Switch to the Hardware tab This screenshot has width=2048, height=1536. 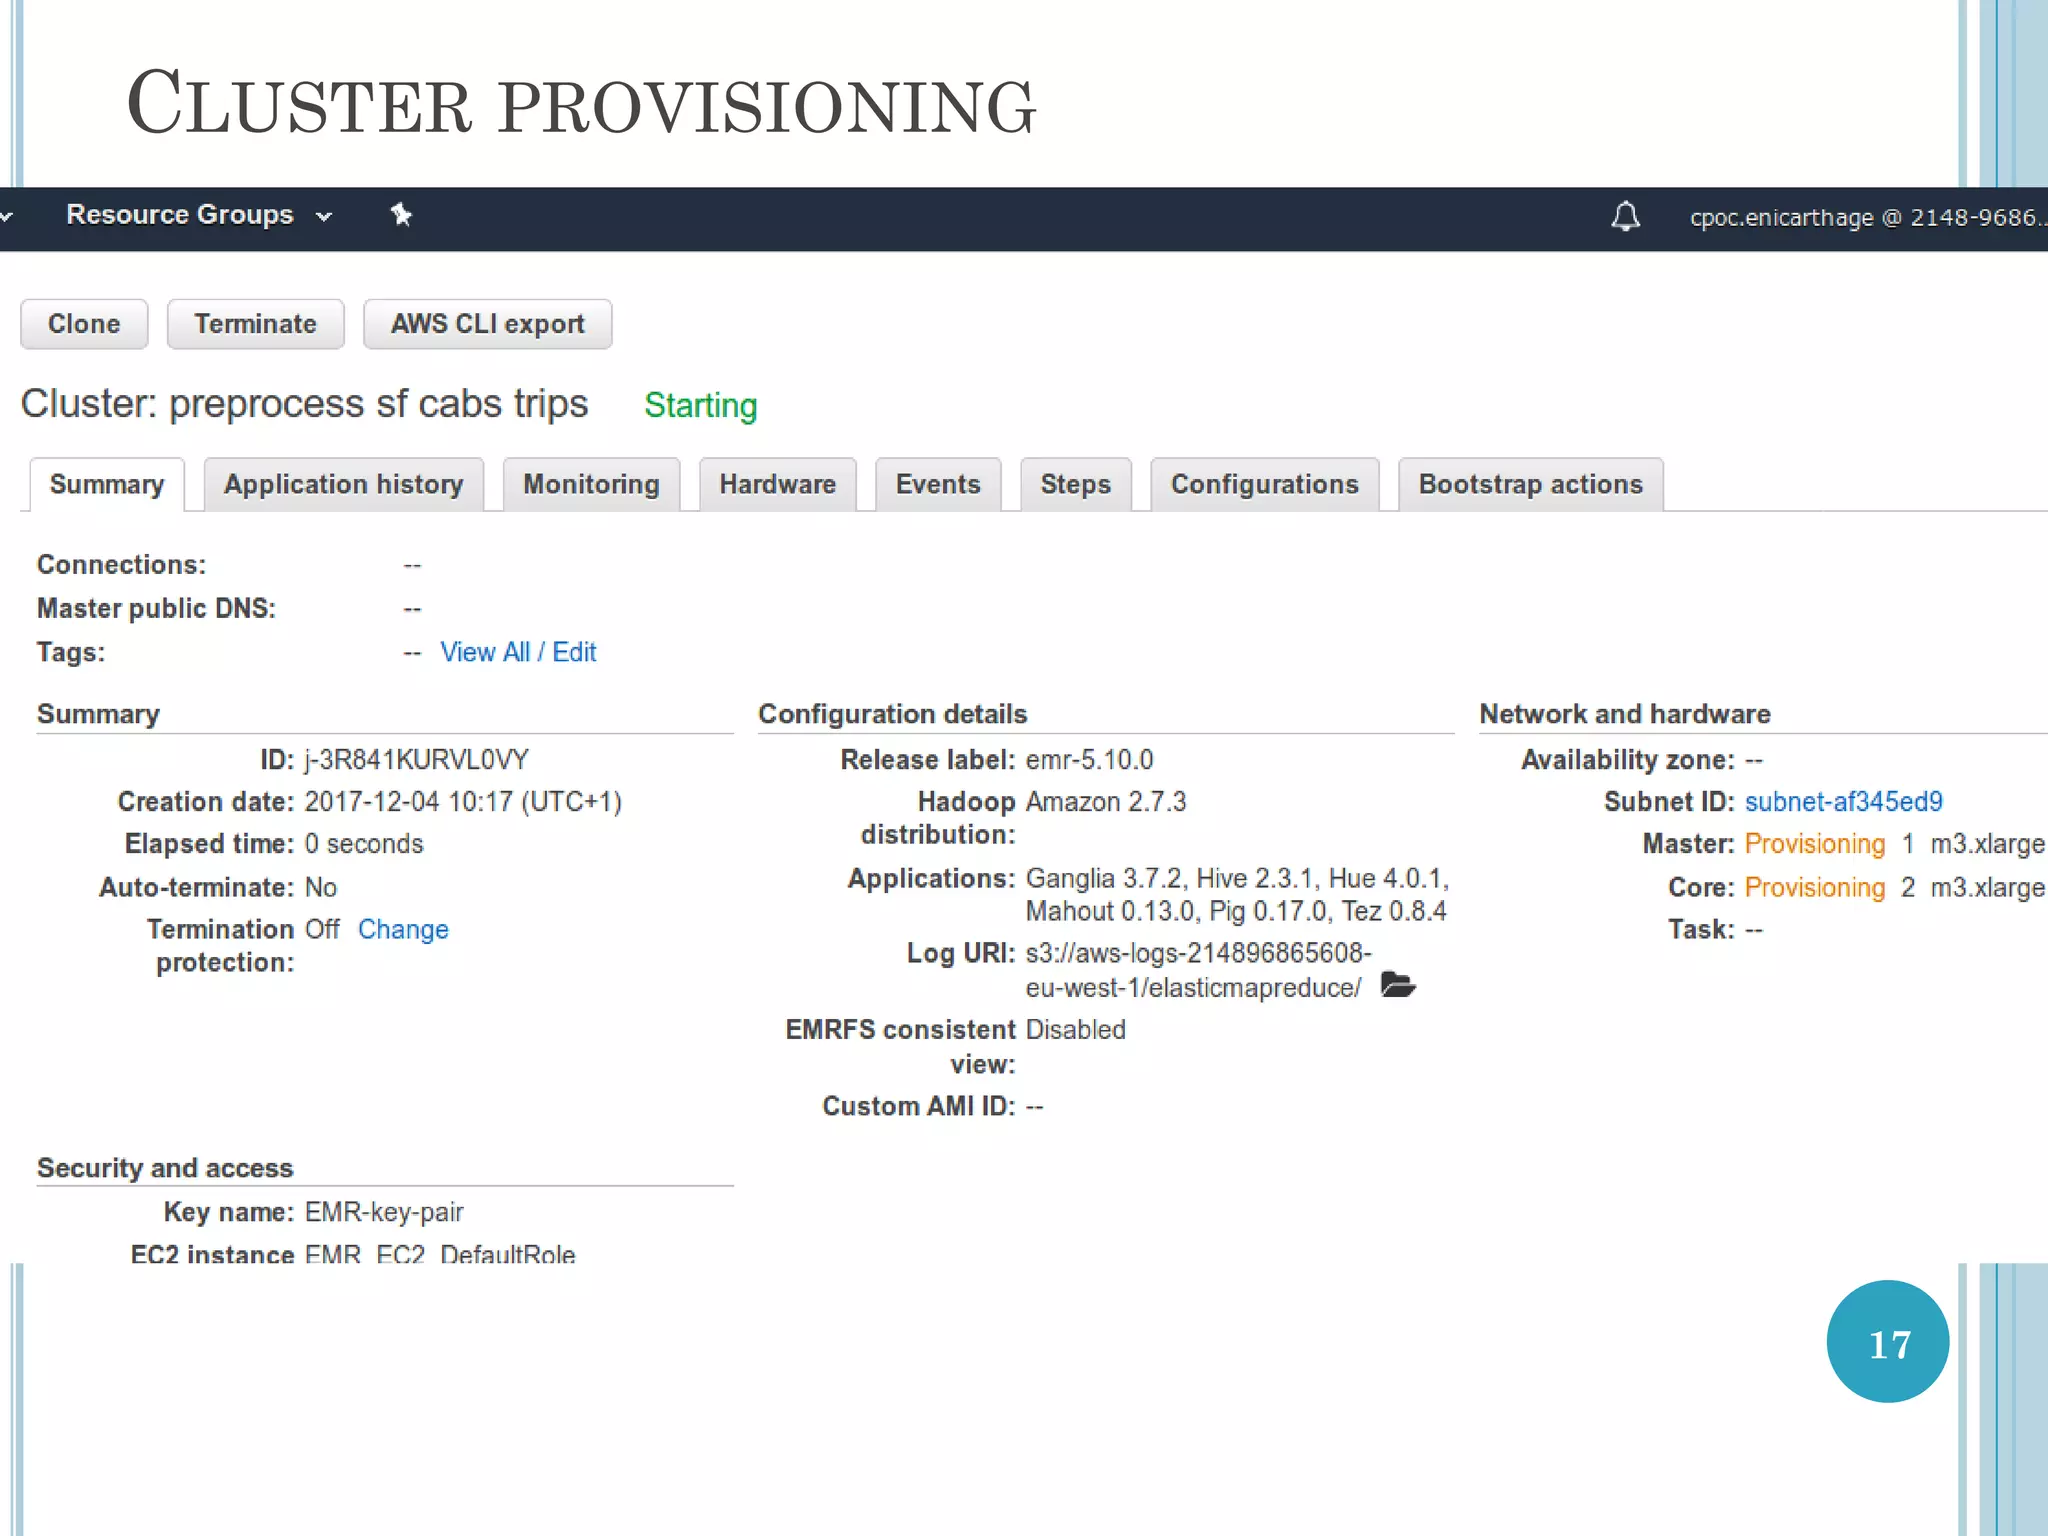(x=777, y=484)
